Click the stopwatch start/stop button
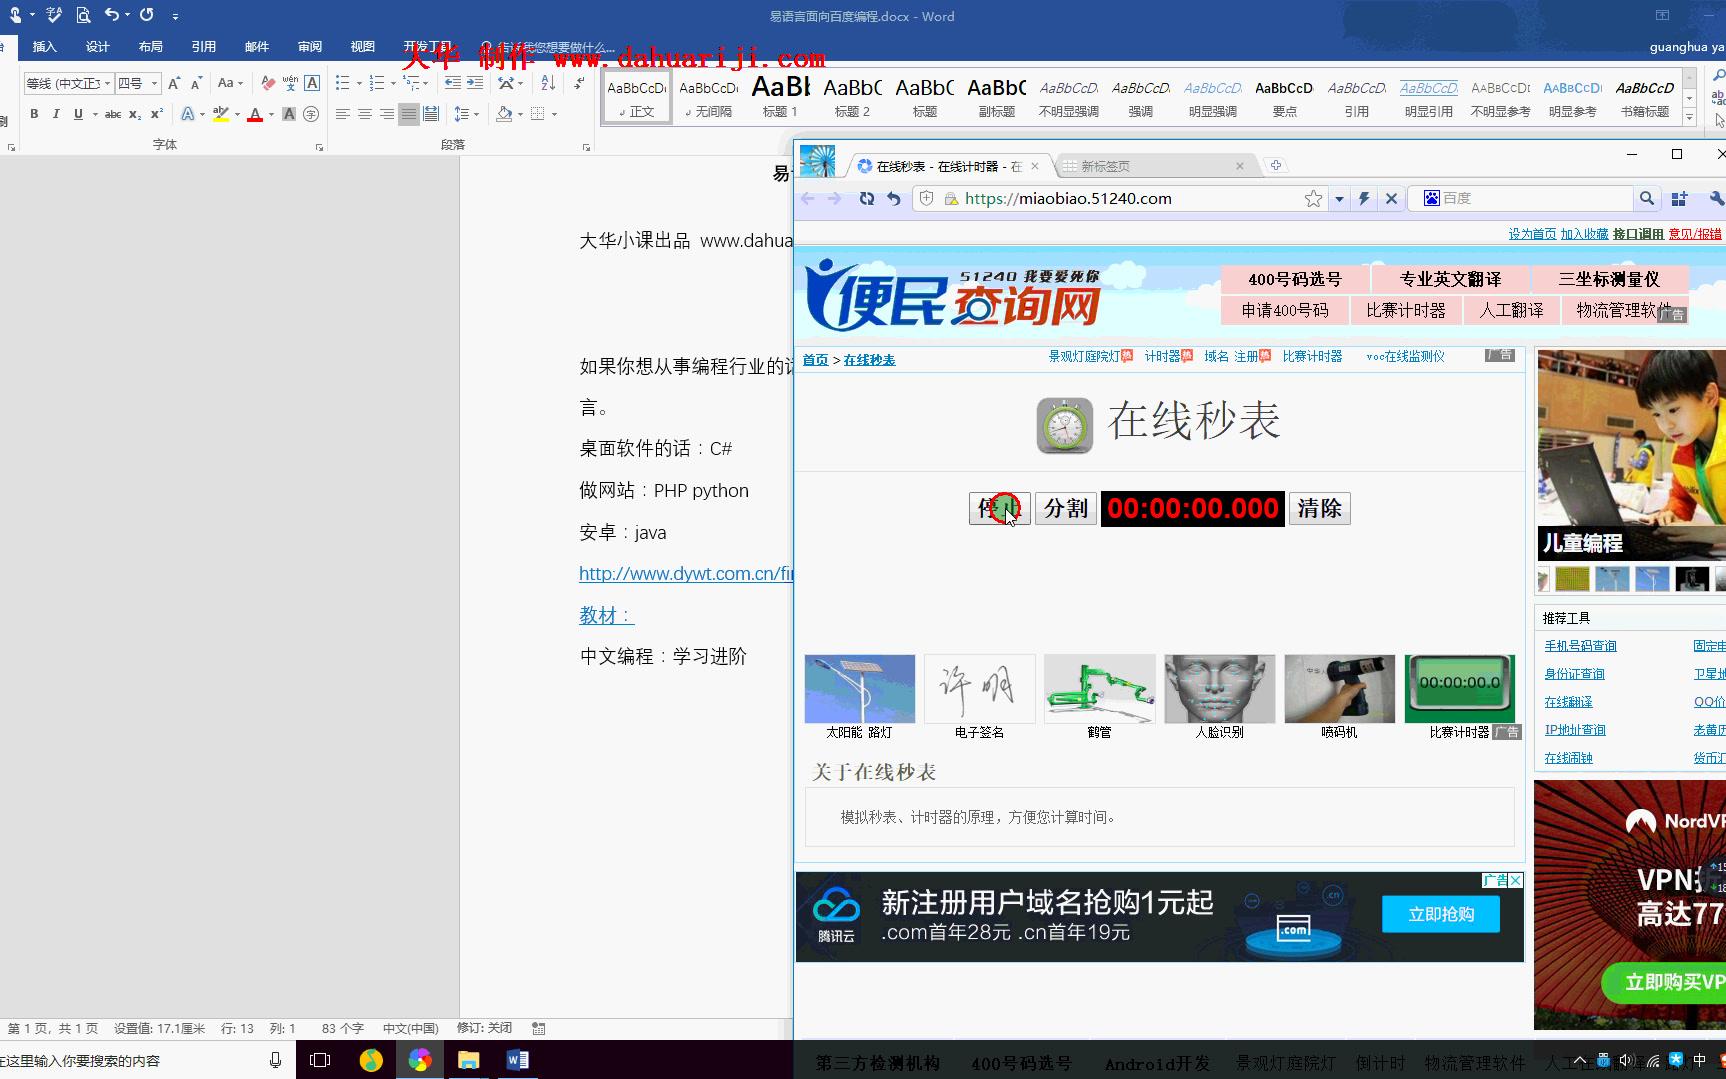 point(999,508)
